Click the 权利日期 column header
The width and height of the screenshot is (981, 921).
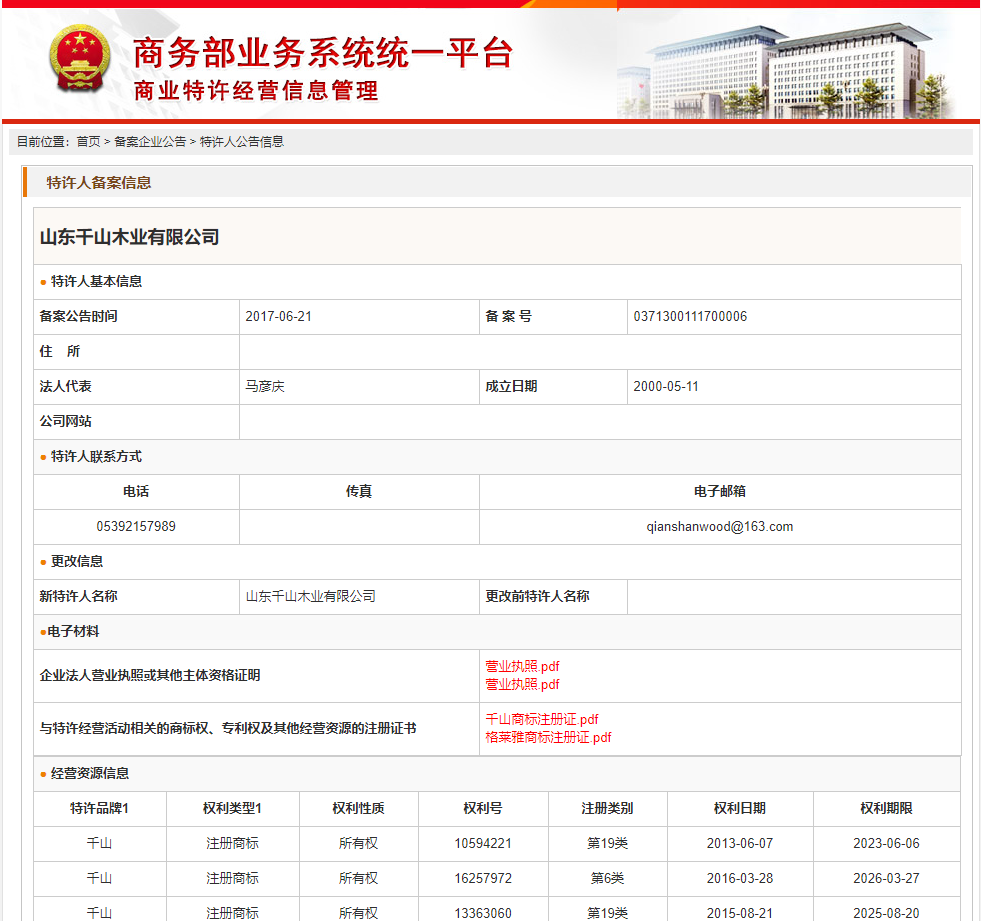[740, 808]
